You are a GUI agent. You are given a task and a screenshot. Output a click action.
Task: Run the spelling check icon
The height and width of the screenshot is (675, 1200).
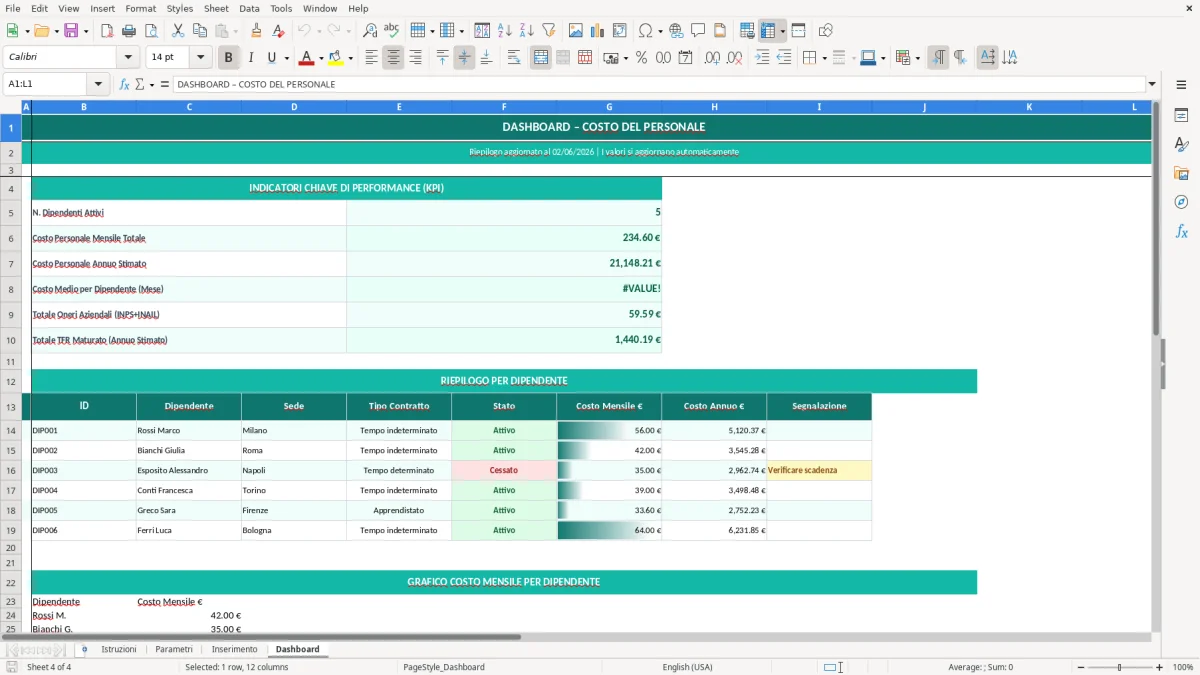pyautogui.click(x=392, y=31)
